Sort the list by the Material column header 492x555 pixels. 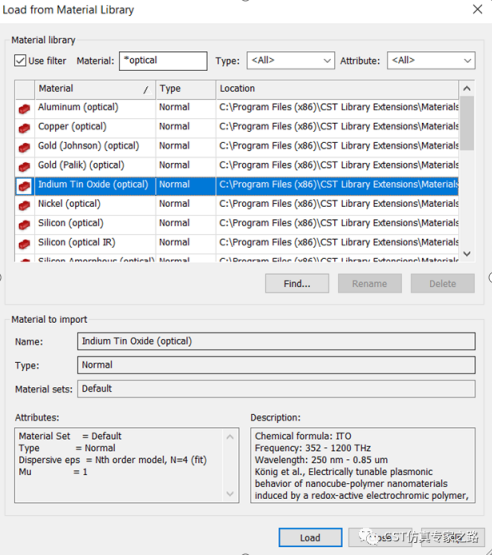tap(95, 89)
